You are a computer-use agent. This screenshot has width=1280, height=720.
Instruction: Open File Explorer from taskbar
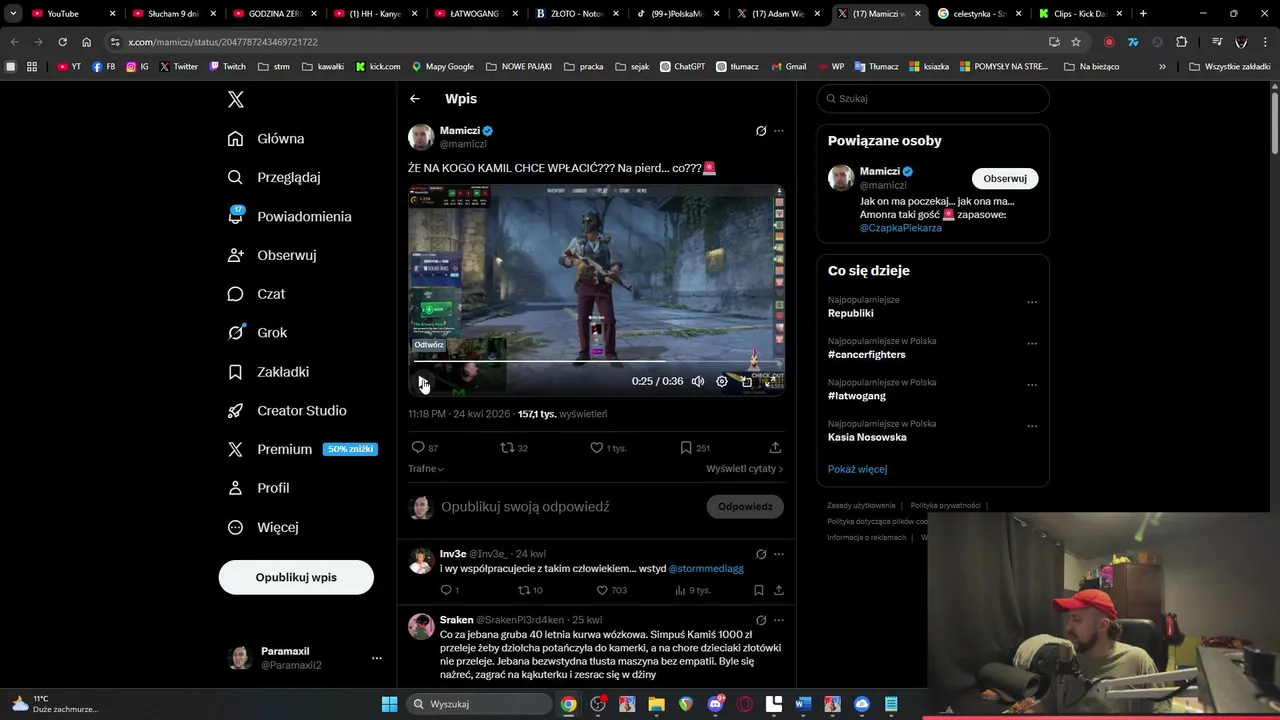point(656,704)
